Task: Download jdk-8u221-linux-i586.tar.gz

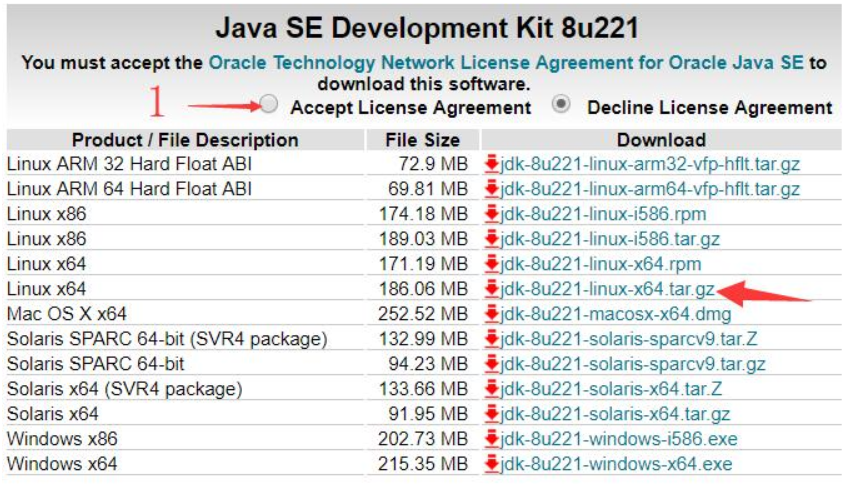Action: pos(610,239)
